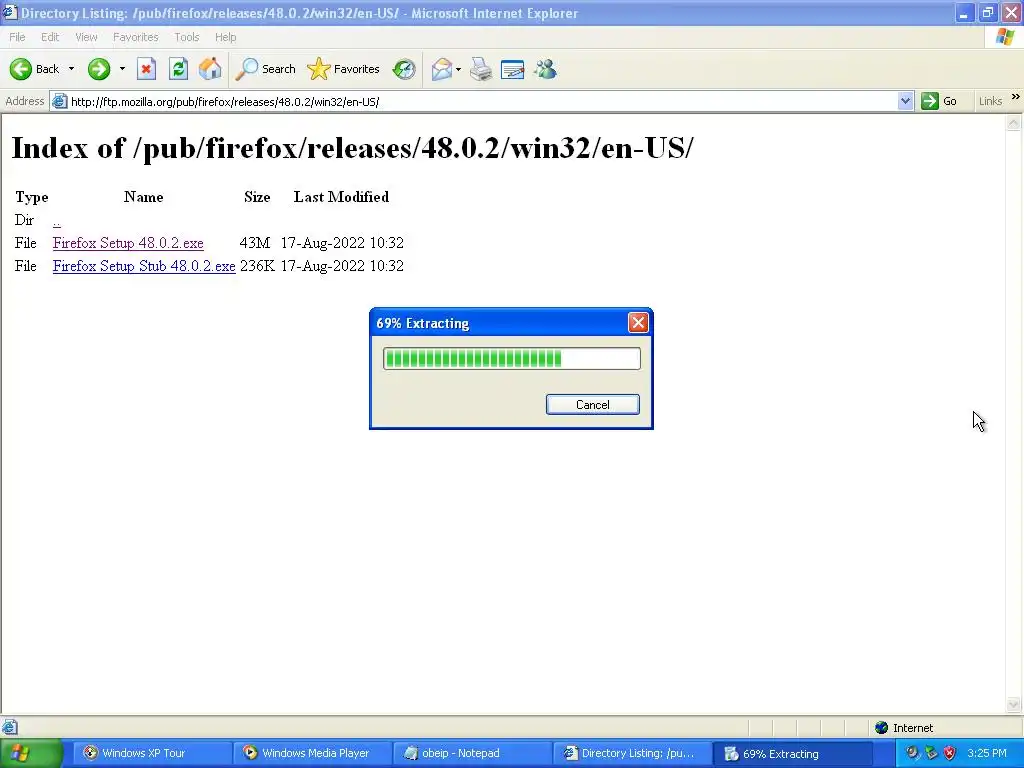Screen dimensions: 1024x768
Task: Switch to Directory Listing taskbar button
Action: 632,753
